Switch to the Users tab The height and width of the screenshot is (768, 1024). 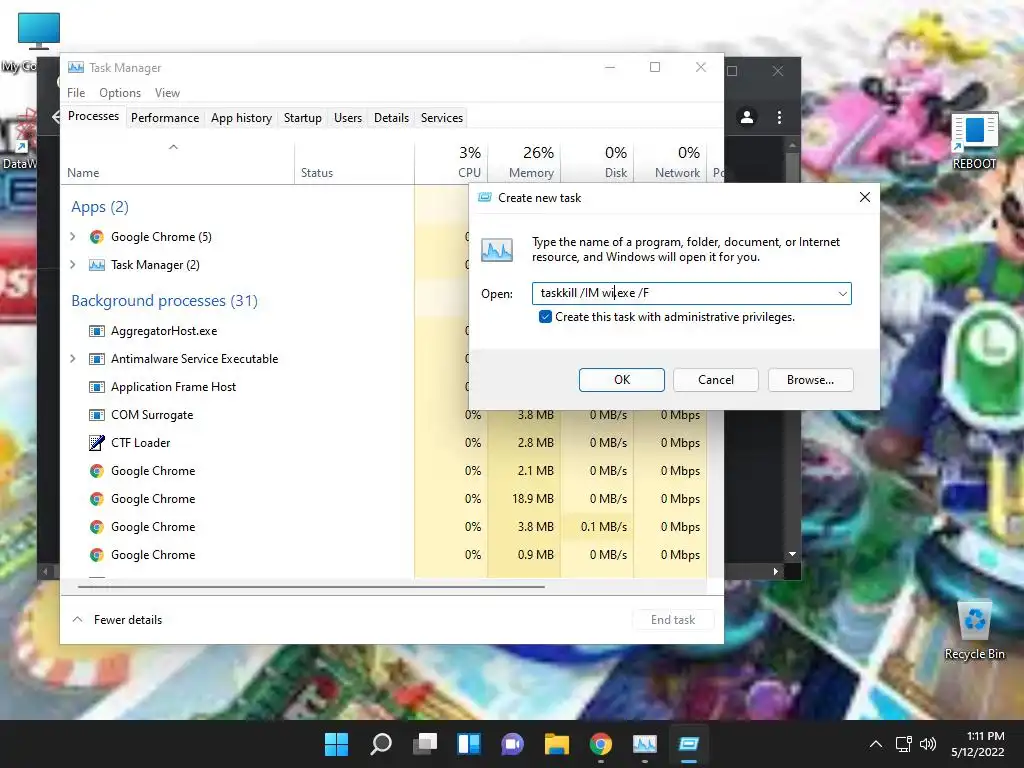[347, 118]
